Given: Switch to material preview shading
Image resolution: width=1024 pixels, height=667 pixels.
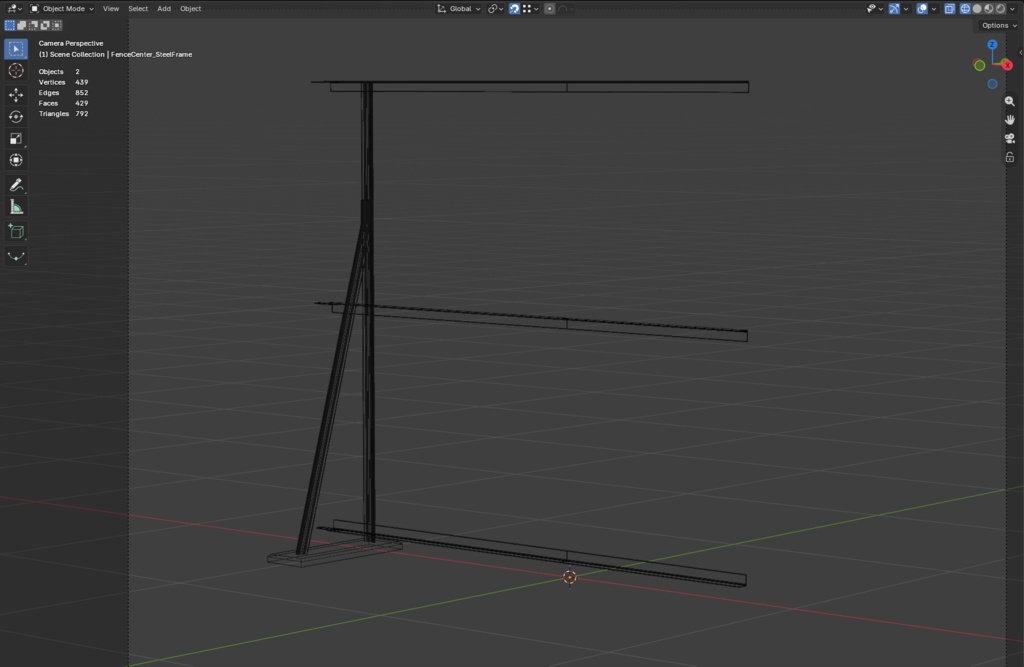Looking at the screenshot, I should [989, 8].
